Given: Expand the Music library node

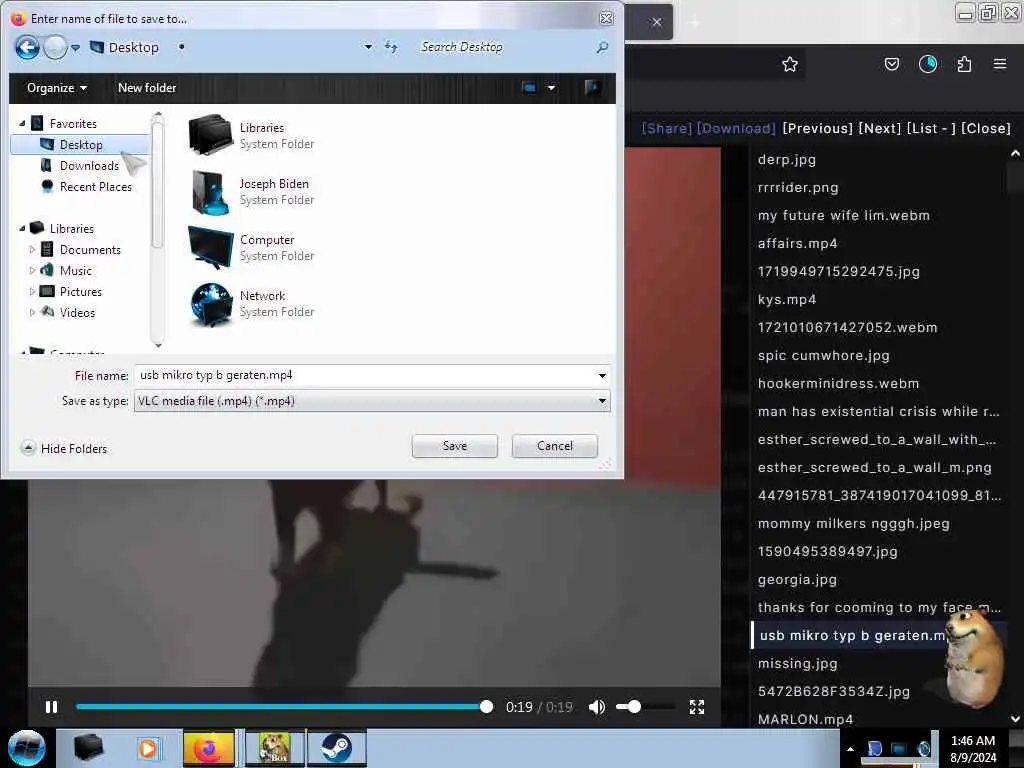Looking at the screenshot, I should [x=32, y=270].
